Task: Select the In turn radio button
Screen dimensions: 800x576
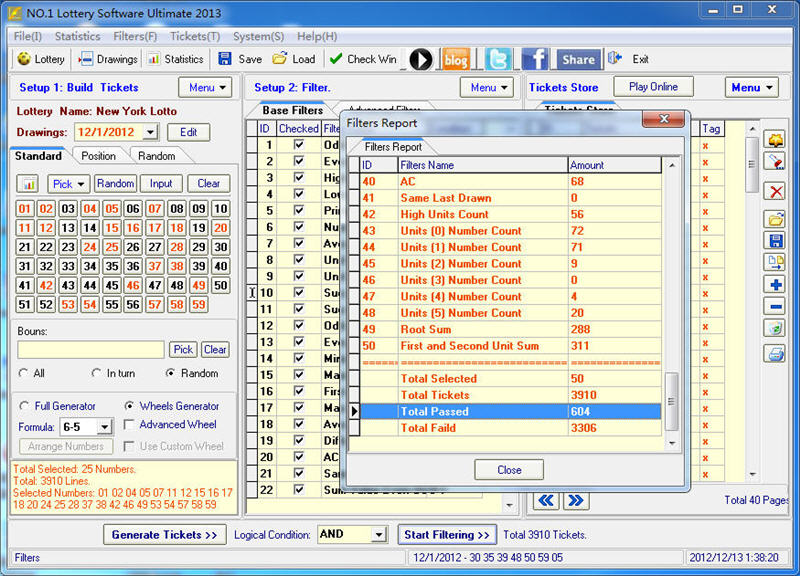Action: click(96, 373)
